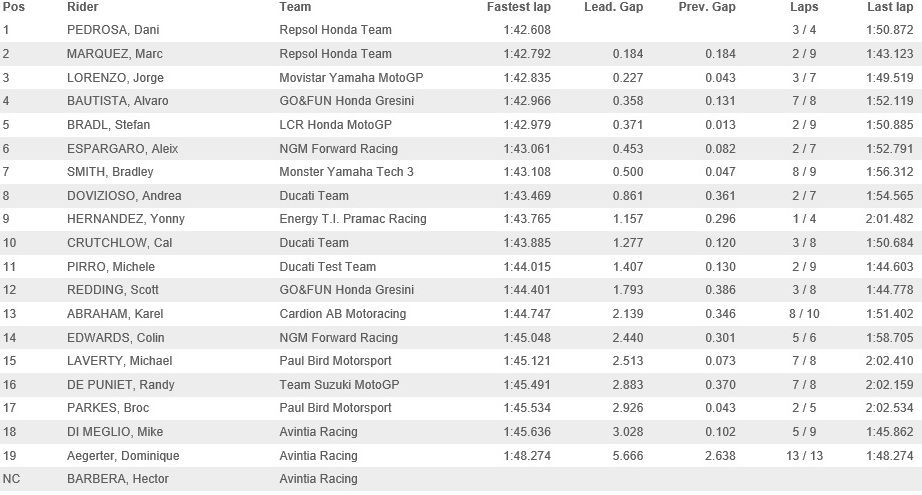The height and width of the screenshot is (495, 922).
Task: Select rider BARBERA, Hector
Action: [x=118, y=479]
